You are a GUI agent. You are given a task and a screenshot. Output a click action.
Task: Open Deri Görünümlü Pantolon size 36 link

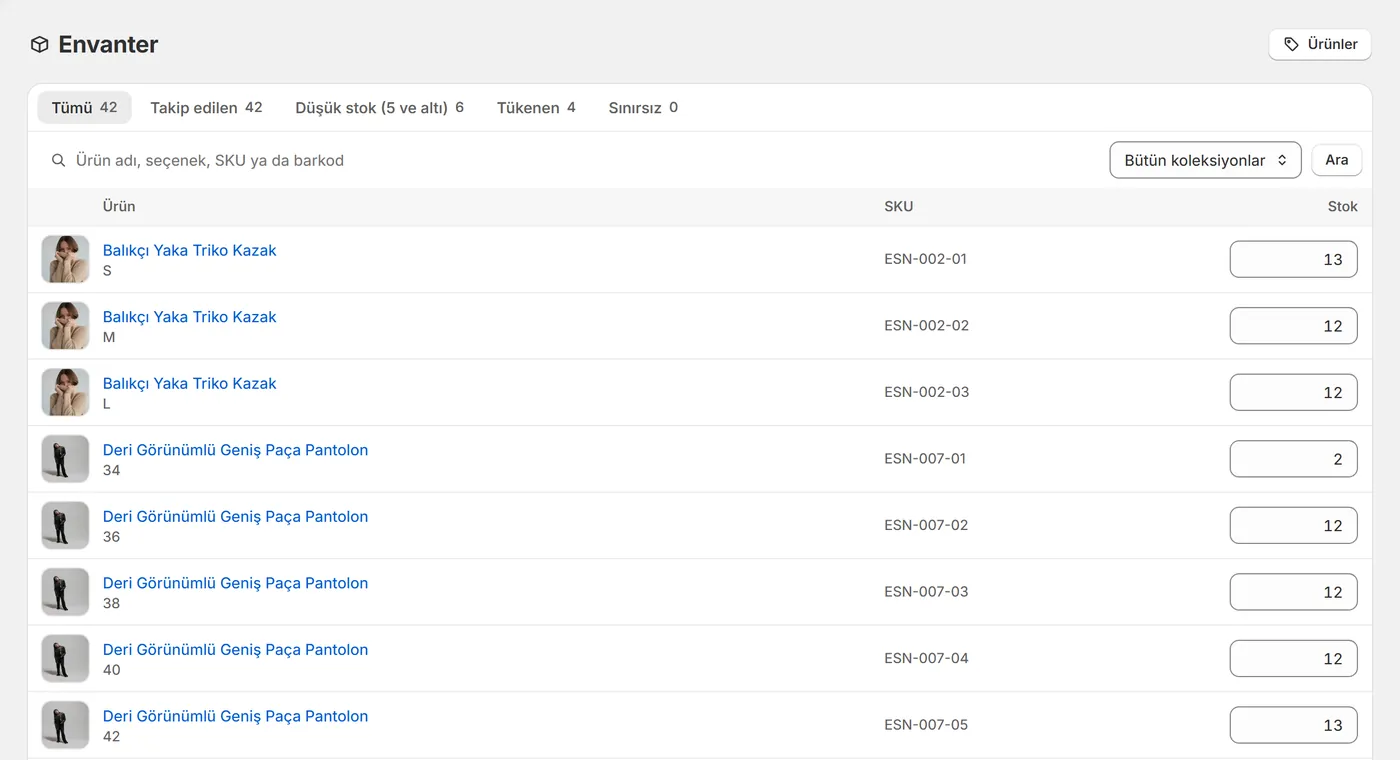click(235, 516)
